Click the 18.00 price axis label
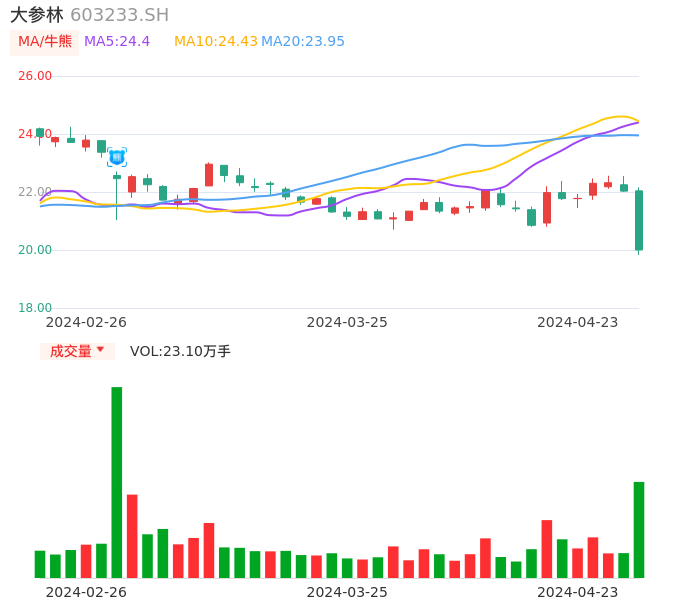This screenshot has height=606, width=686. [35, 308]
